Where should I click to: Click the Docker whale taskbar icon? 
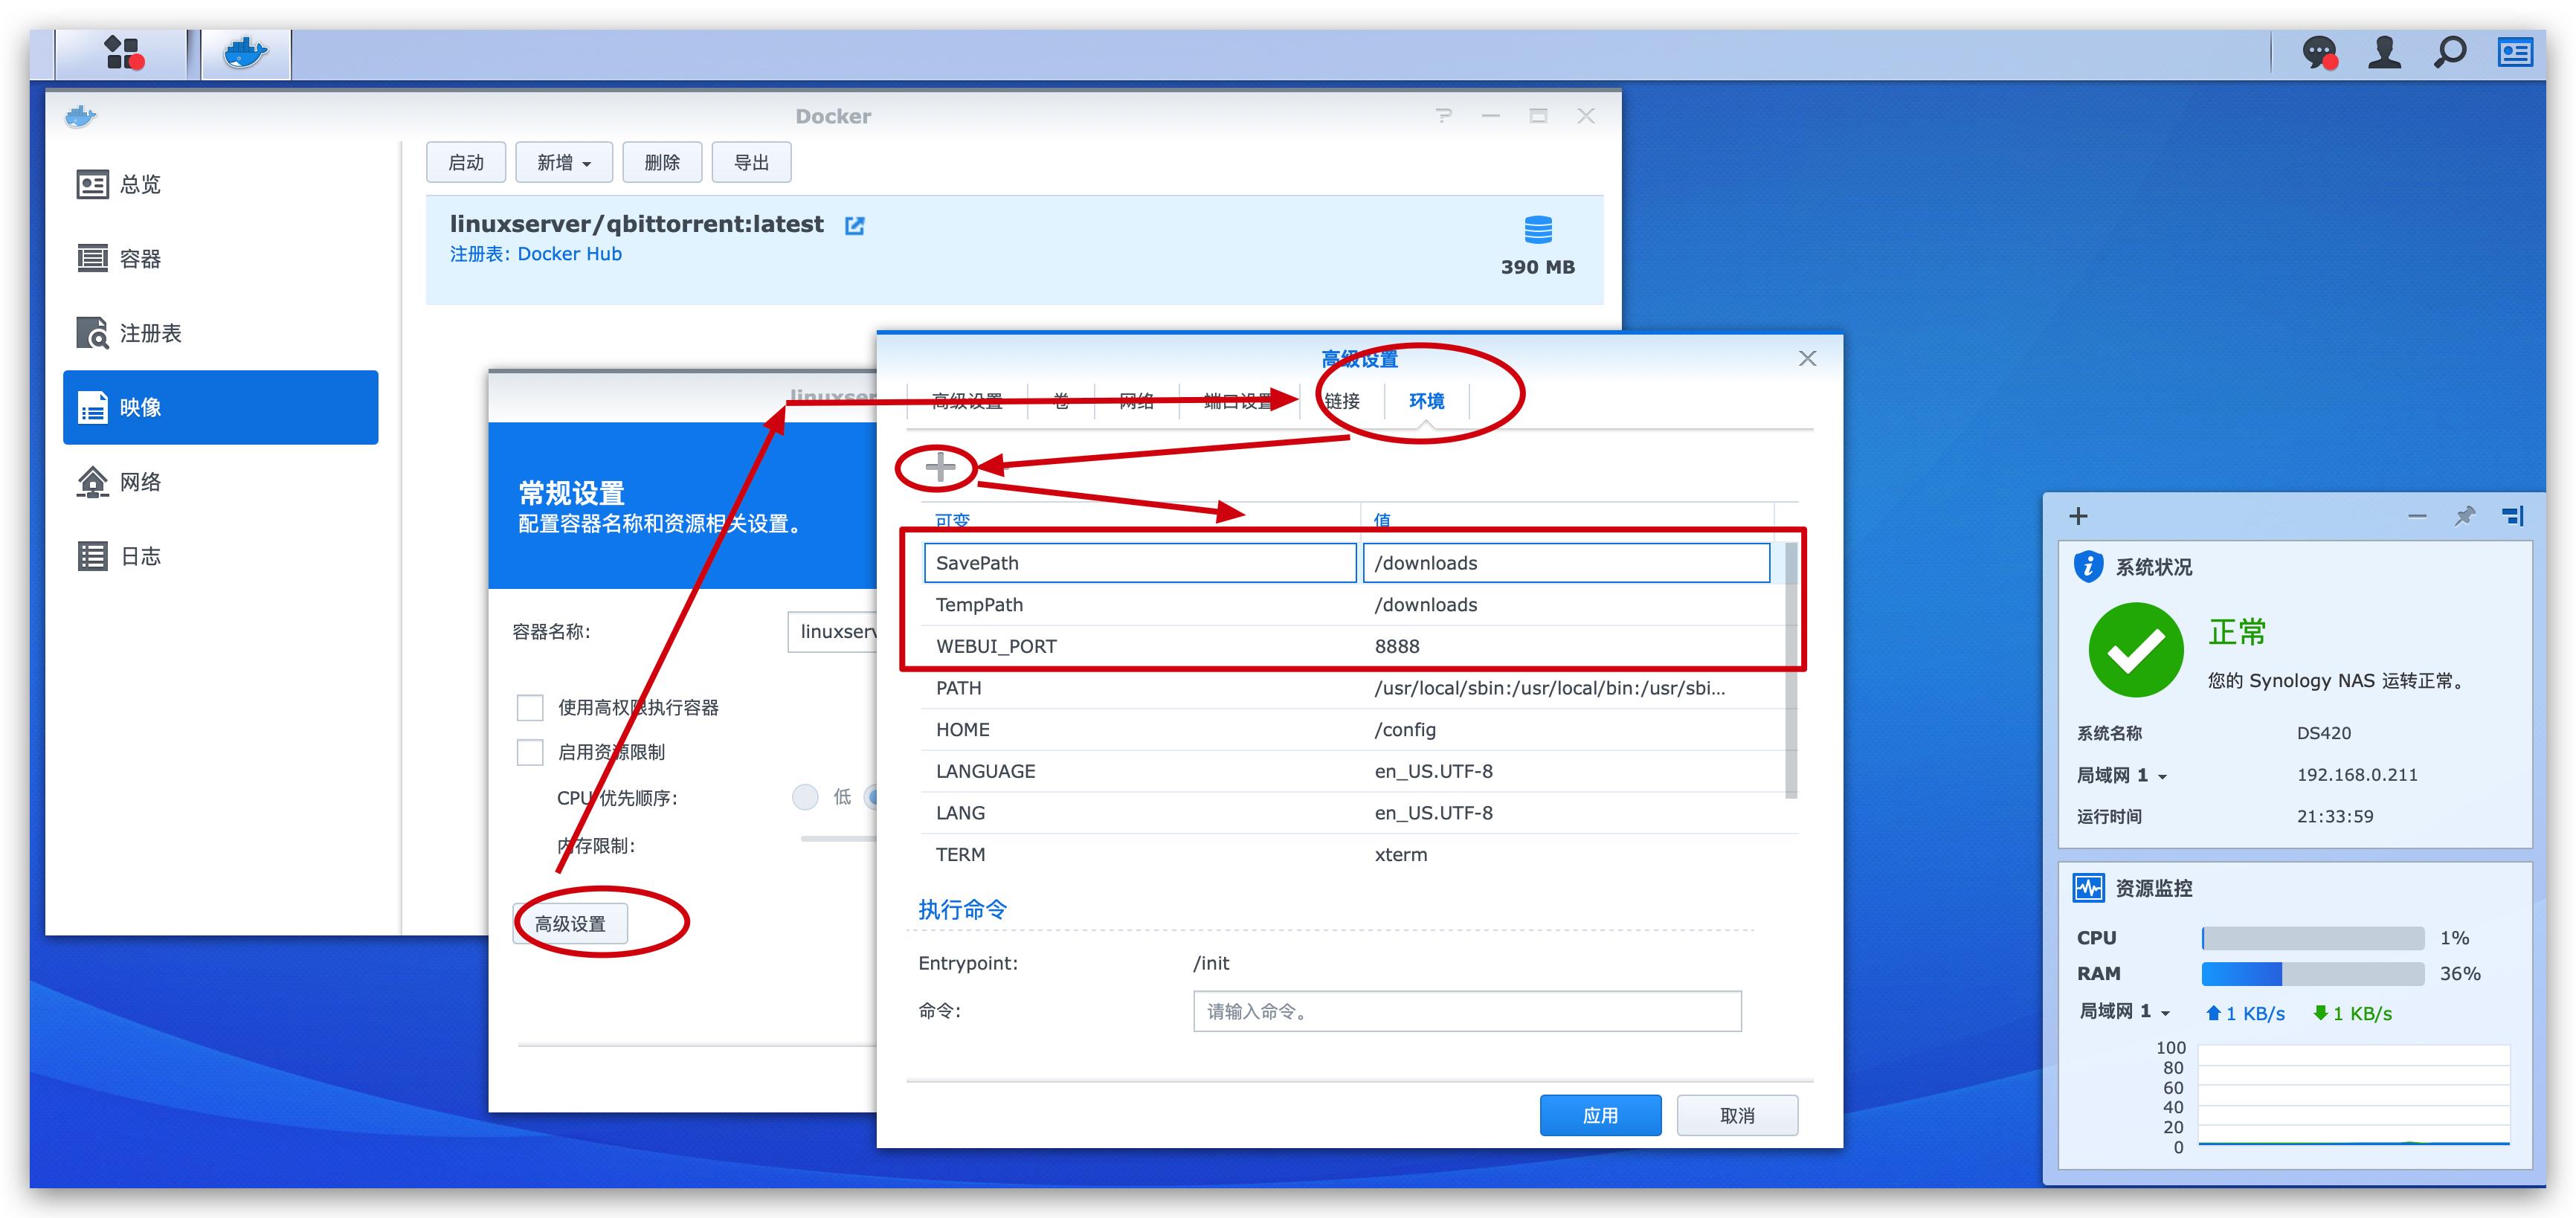coord(245,53)
